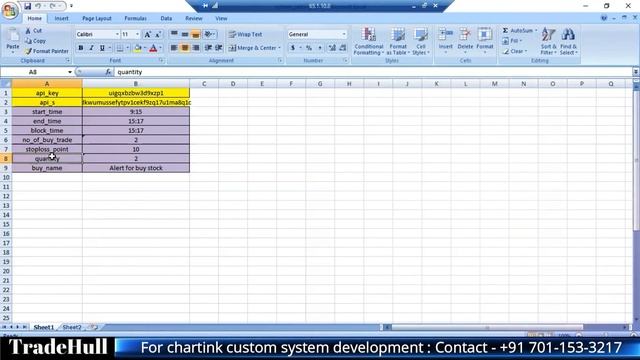Switch to the Page Layout tab

click(x=97, y=18)
